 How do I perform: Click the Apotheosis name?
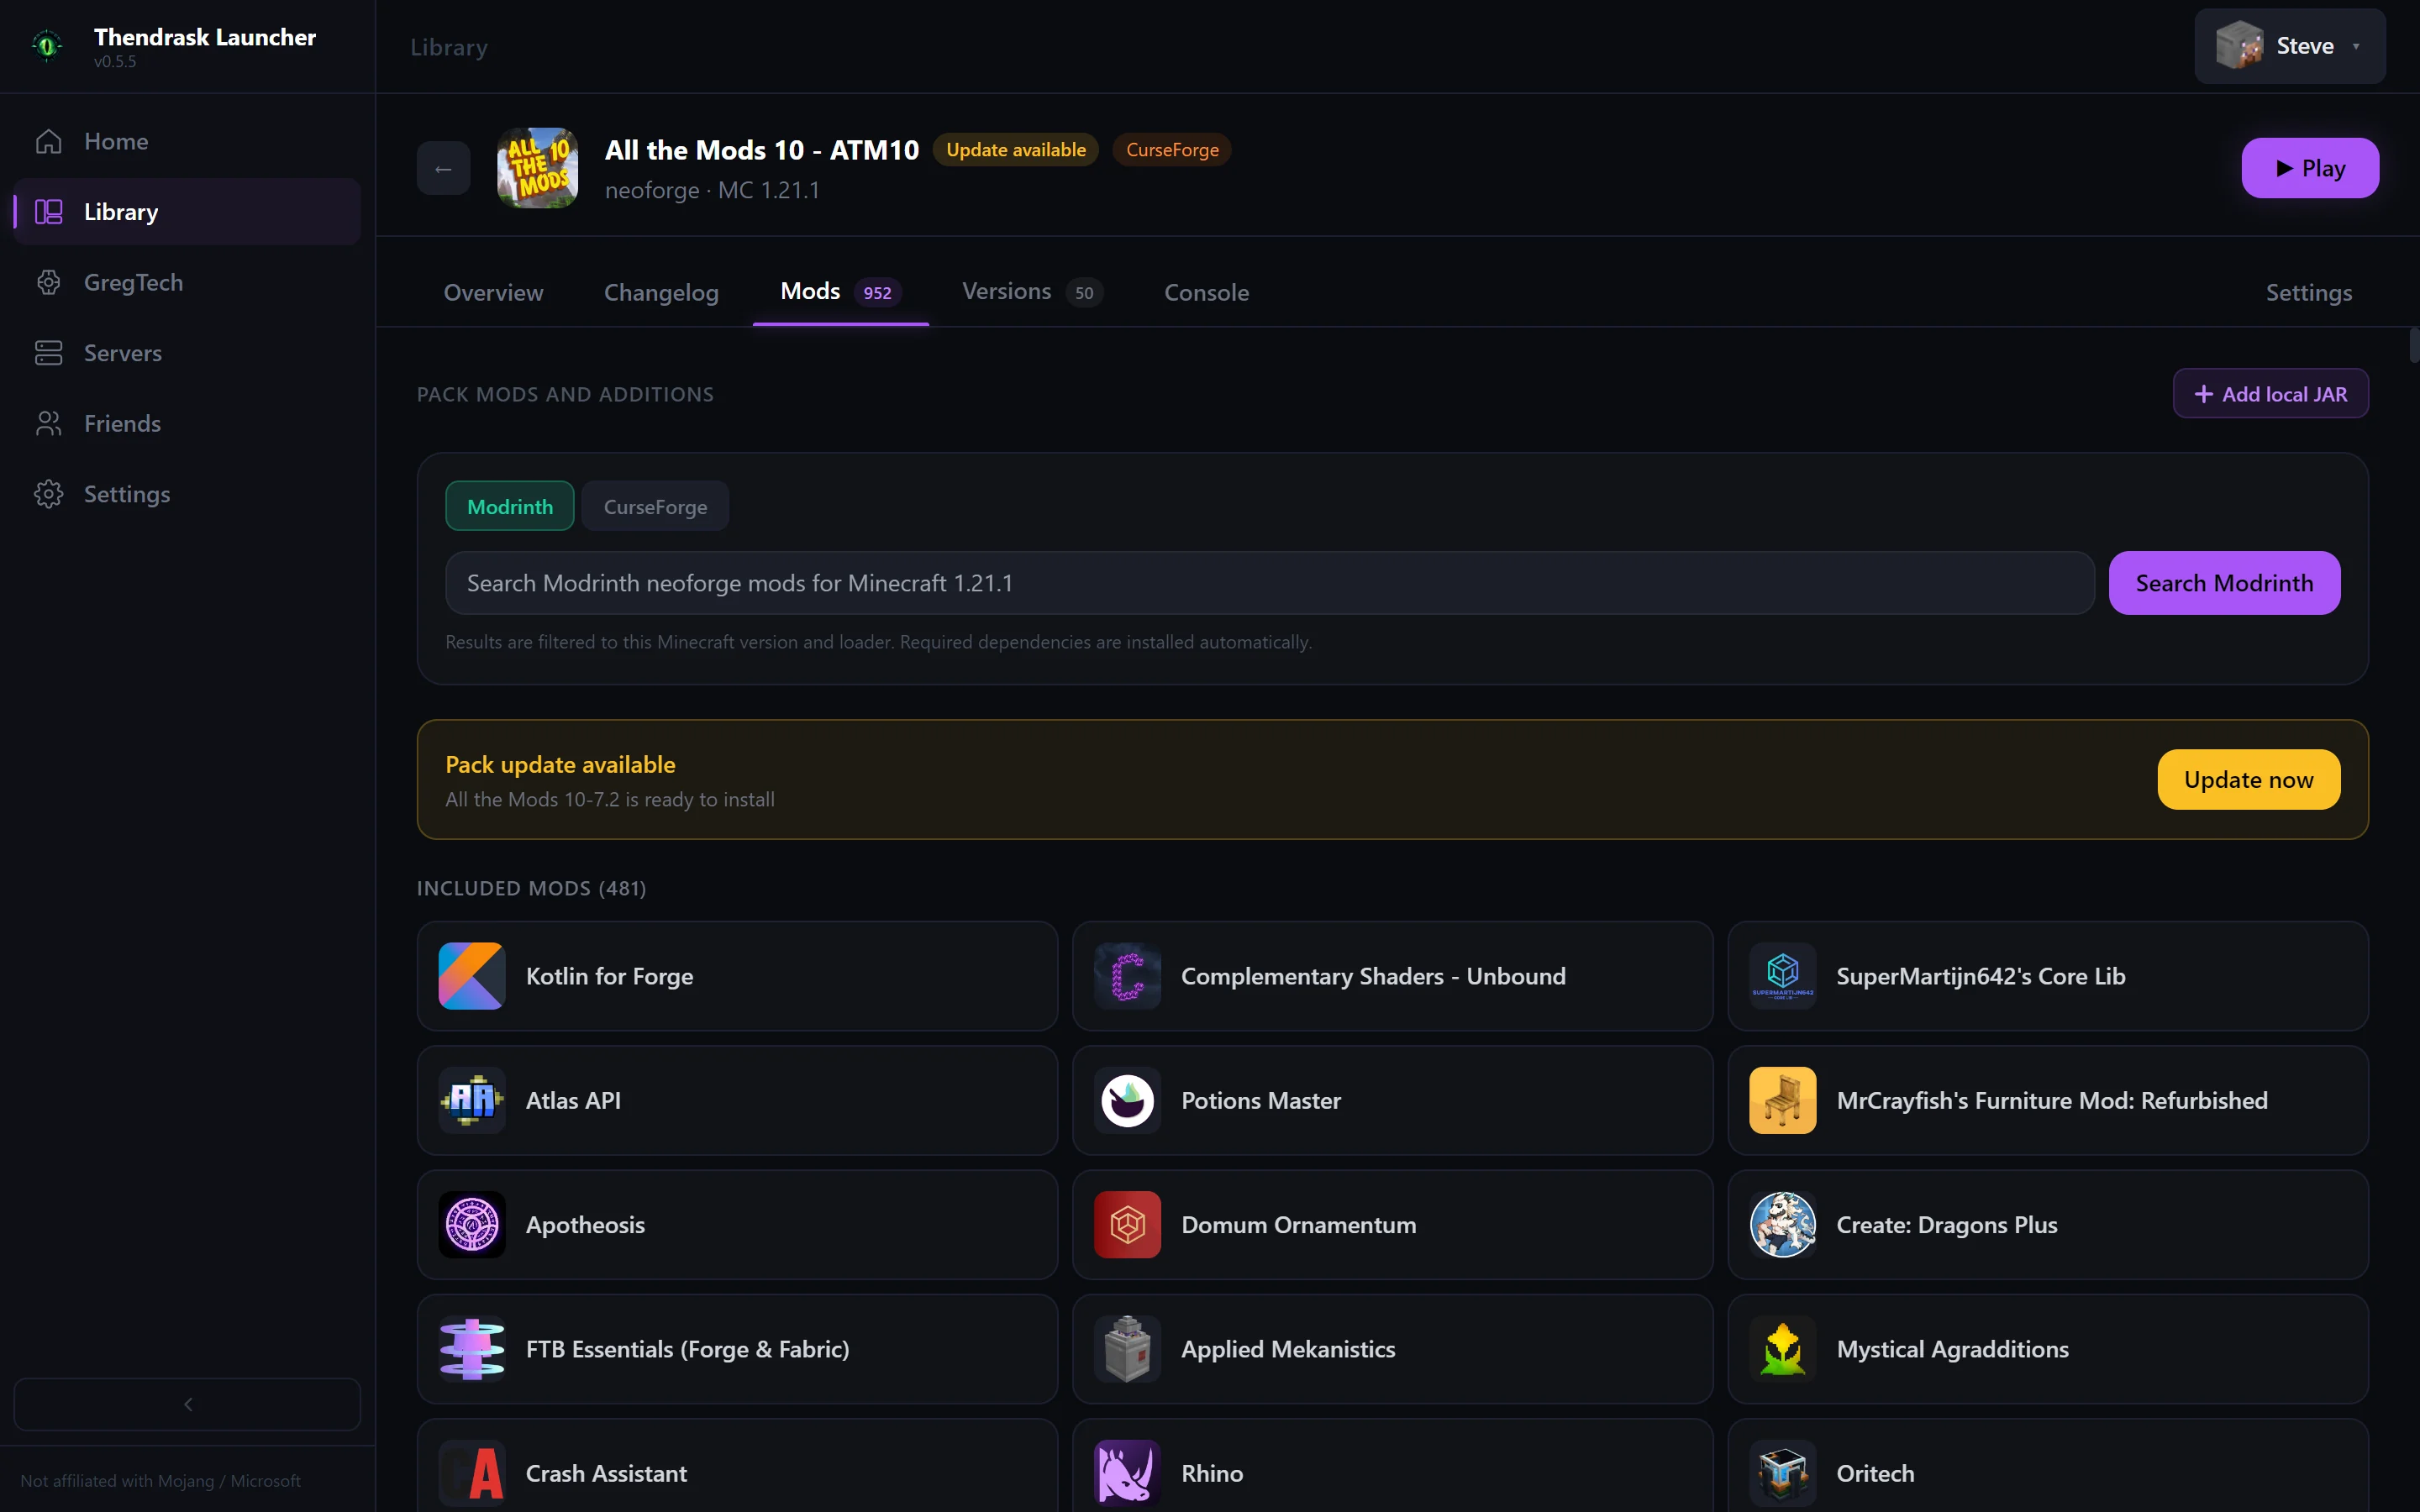pyautogui.click(x=585, y=1225)
